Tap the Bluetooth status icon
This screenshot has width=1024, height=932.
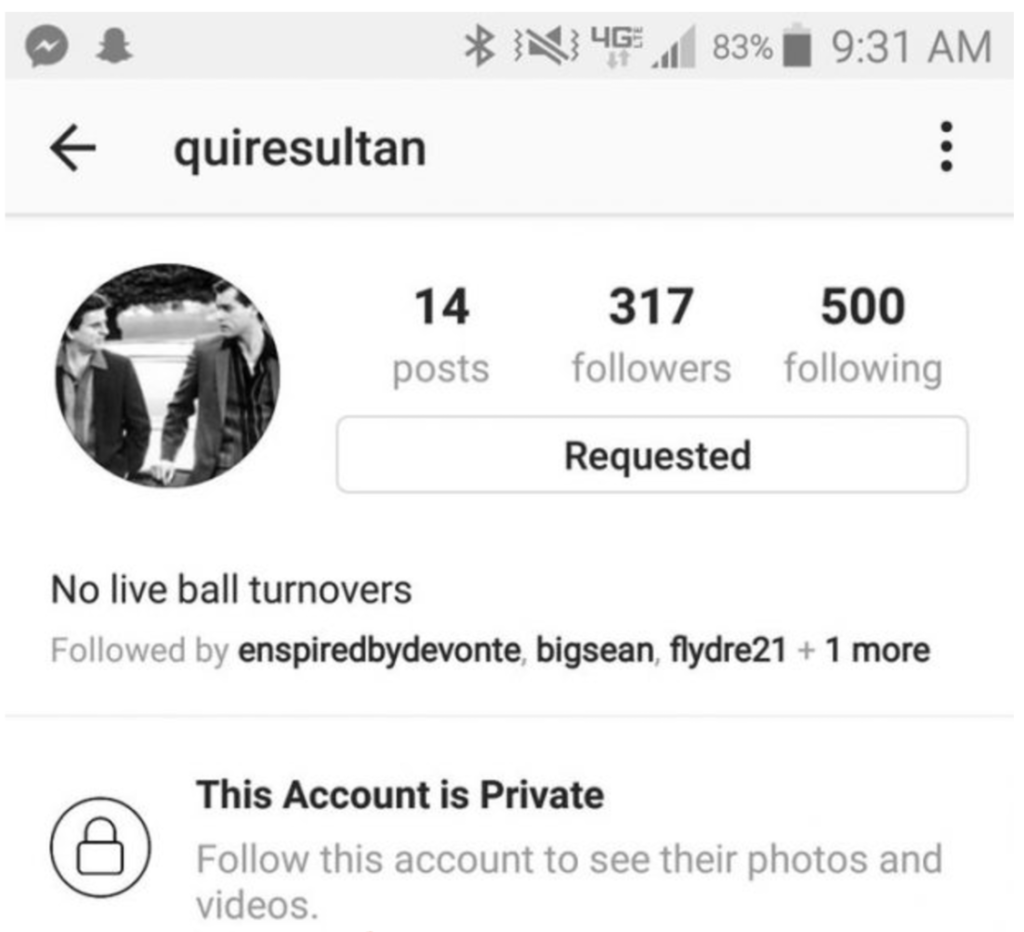pyautogui.click(x=479, y=46)
